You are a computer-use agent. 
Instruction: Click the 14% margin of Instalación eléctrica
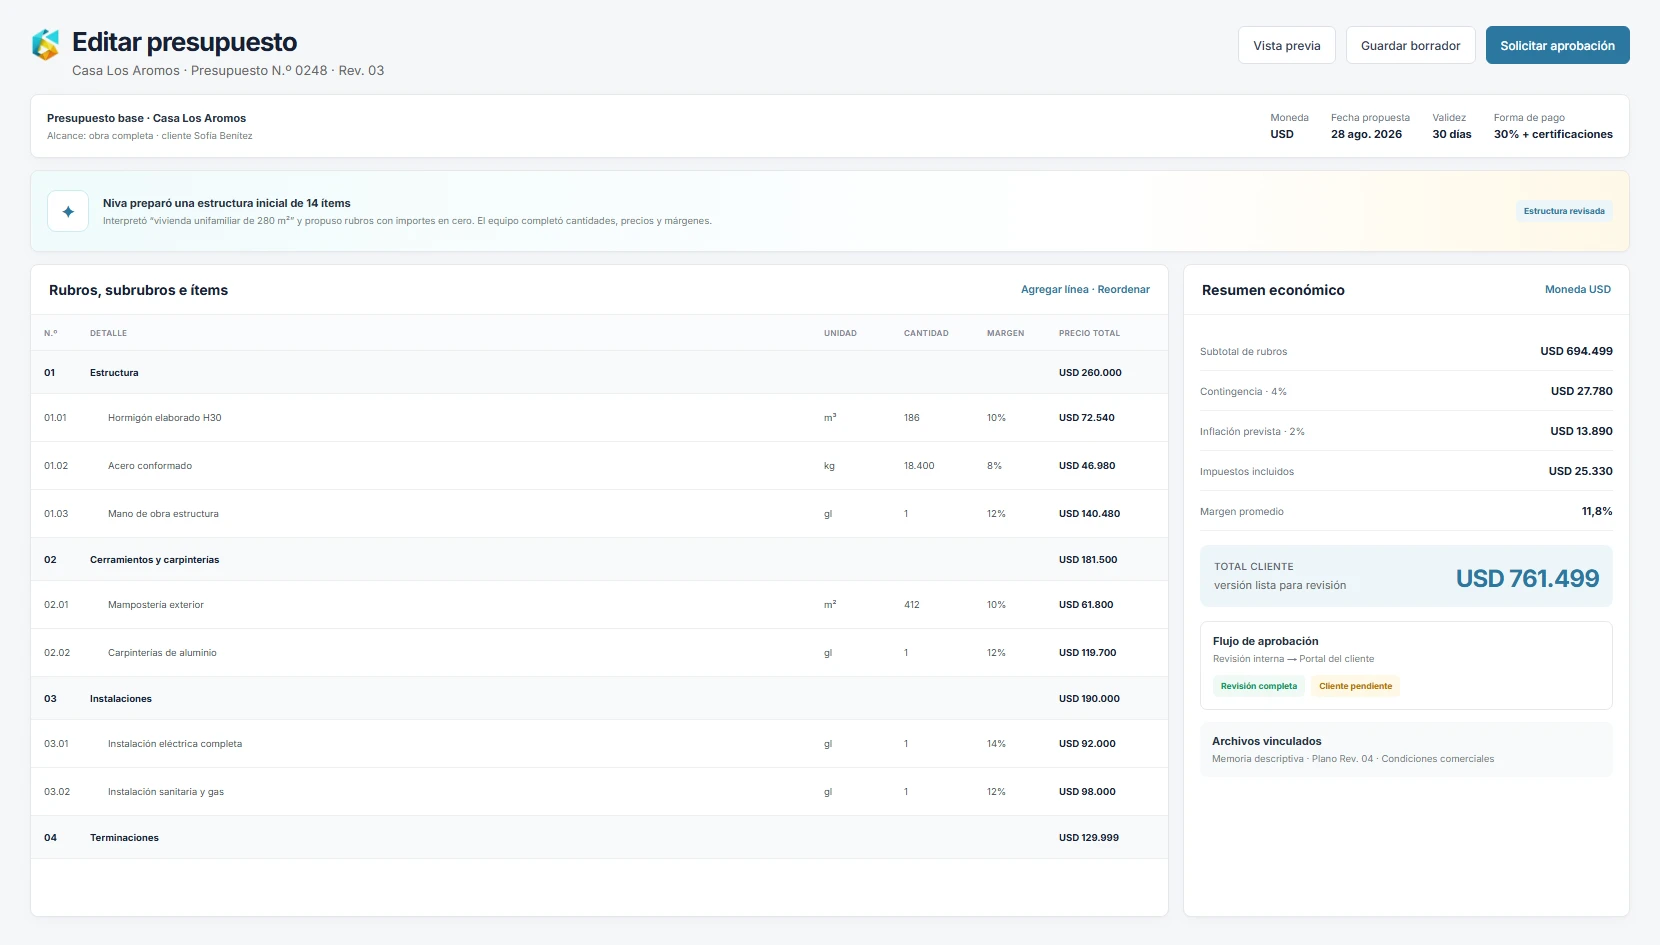pyautogui.click(x=996, y=744)
